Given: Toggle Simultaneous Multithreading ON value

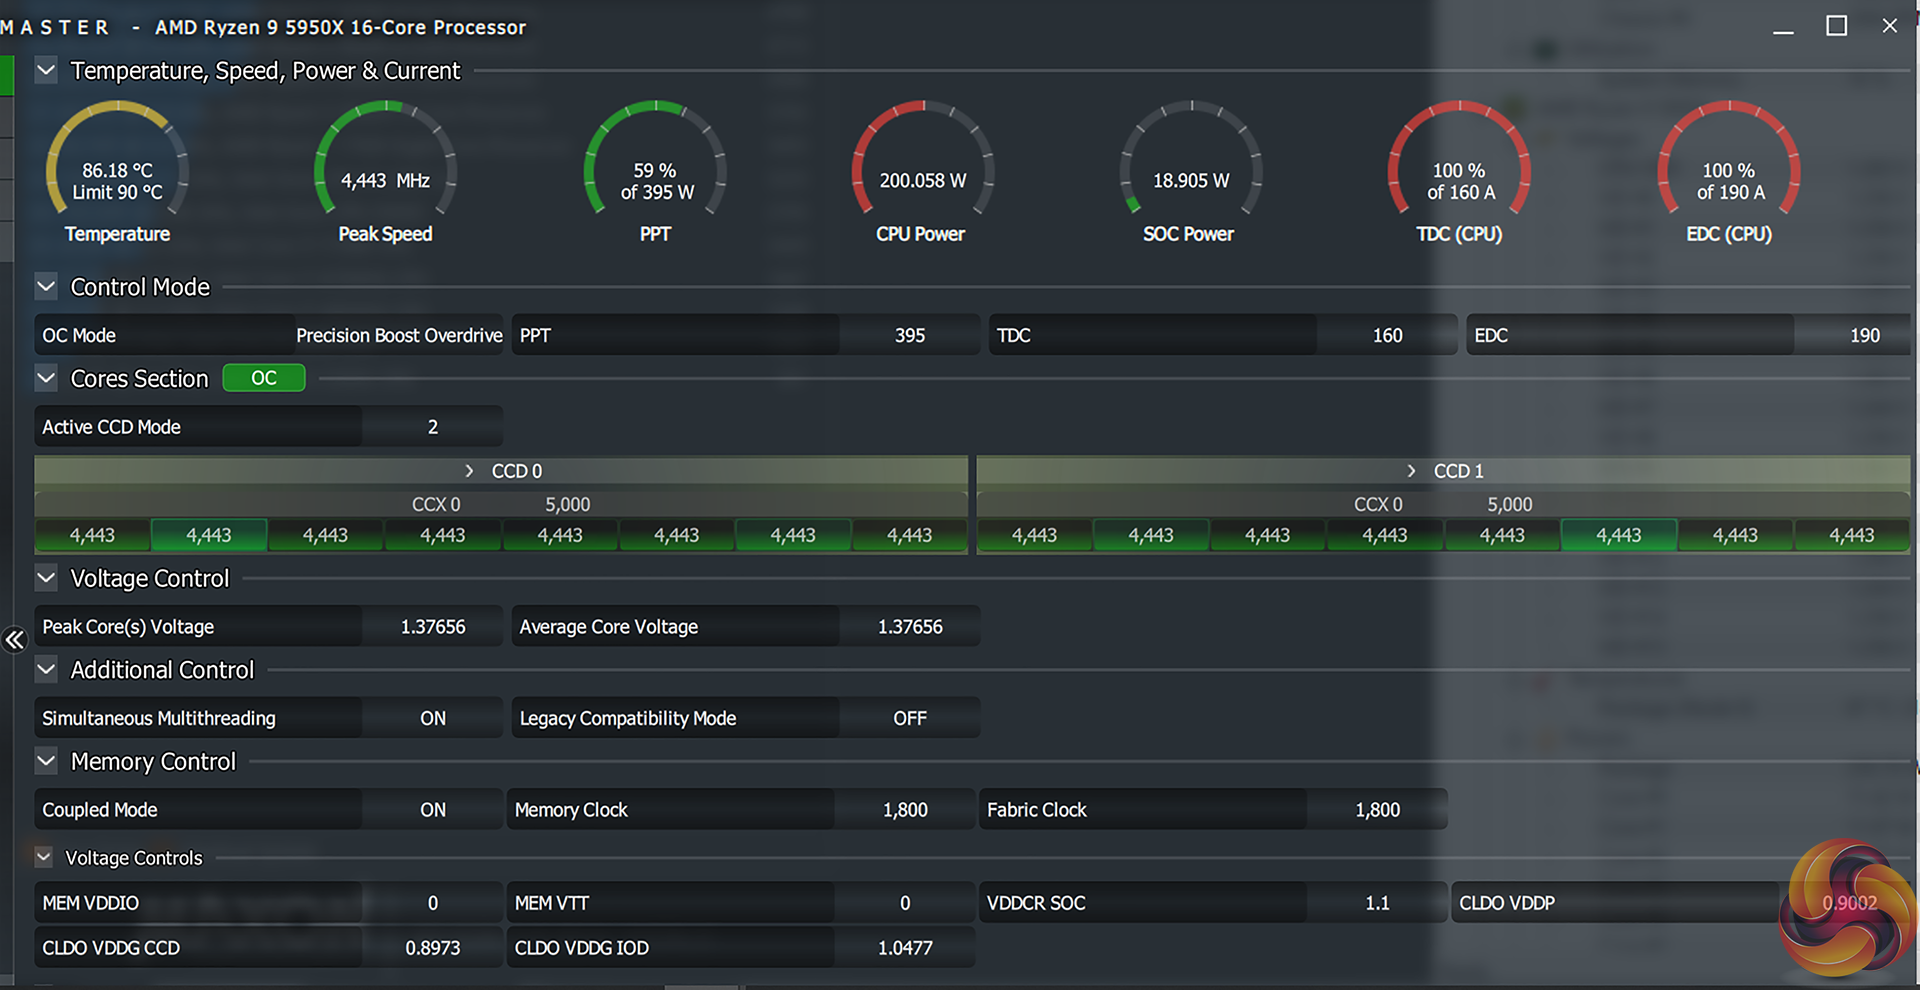Looking at the screenshot, I should point(432,718).
